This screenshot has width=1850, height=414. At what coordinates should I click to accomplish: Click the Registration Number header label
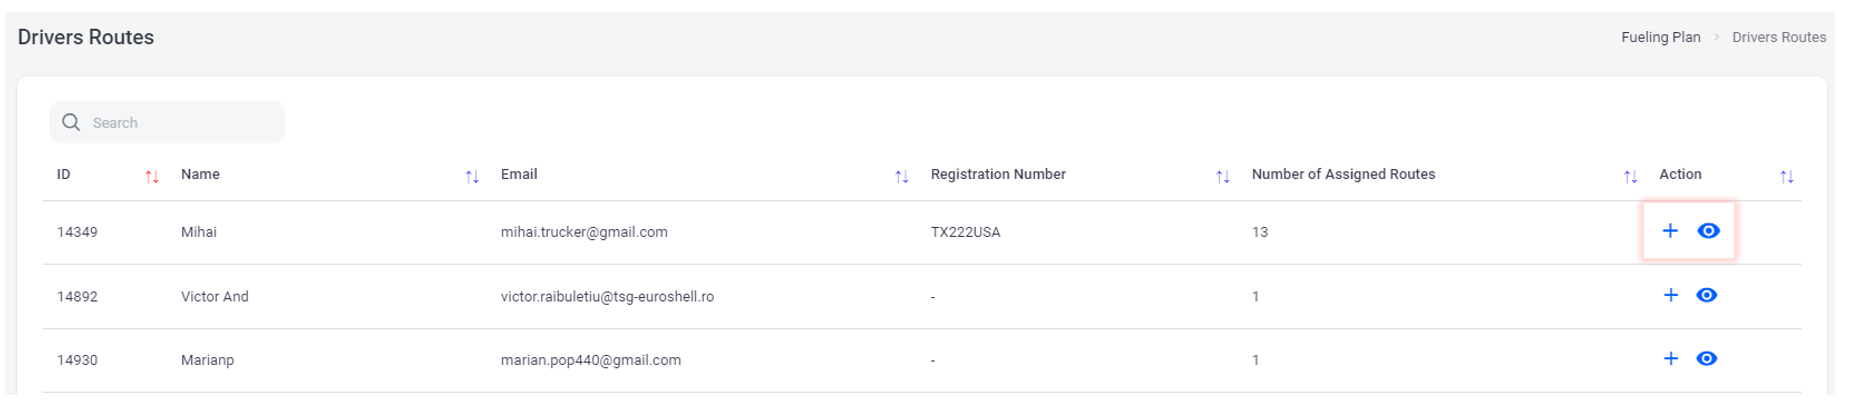click(x=997, y=174)
